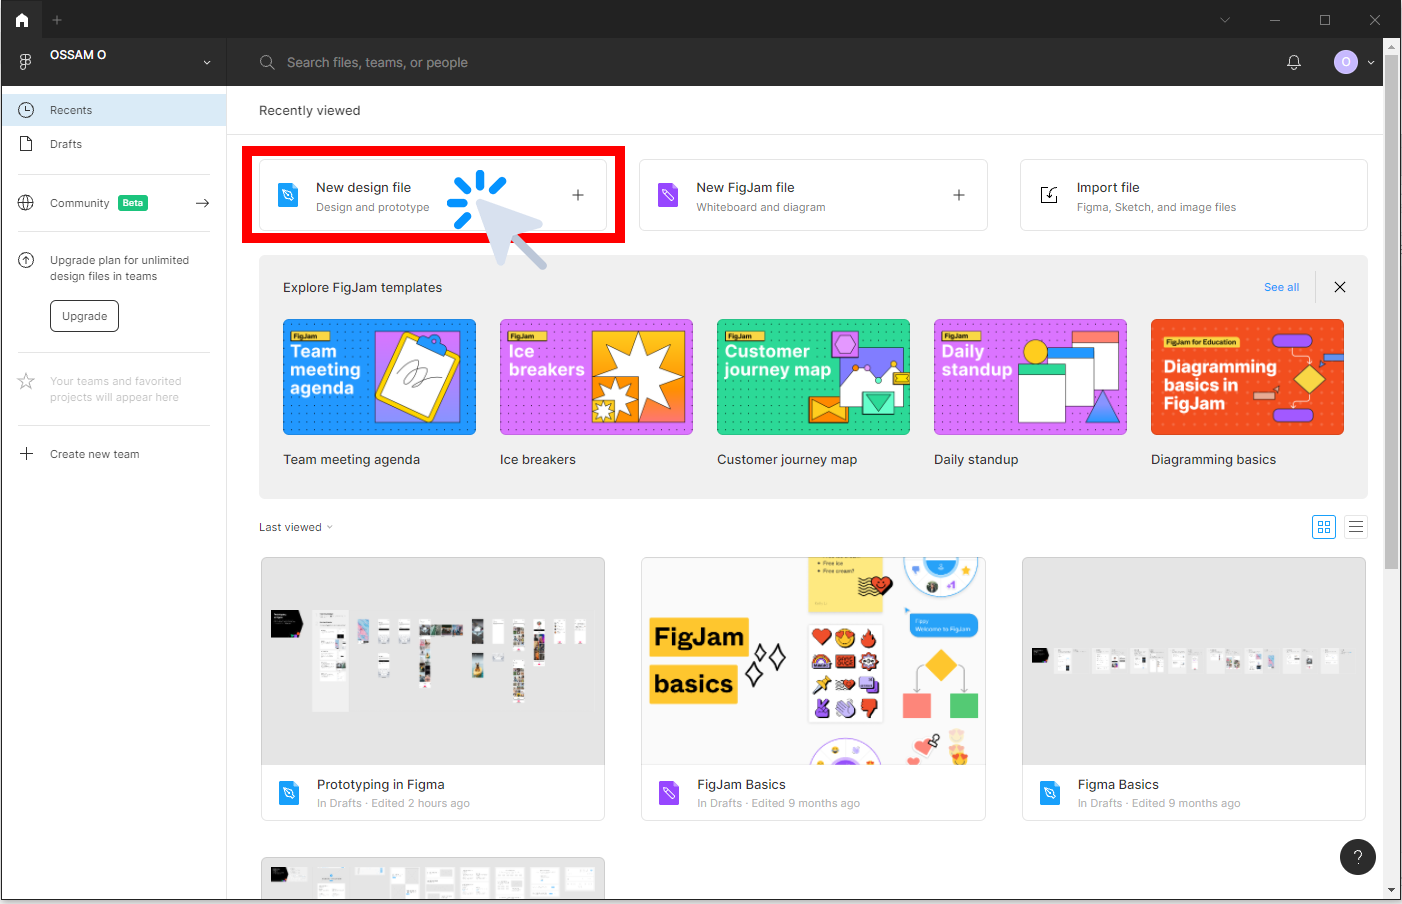Open the Ice breakers template

click(x=596, y=377)
